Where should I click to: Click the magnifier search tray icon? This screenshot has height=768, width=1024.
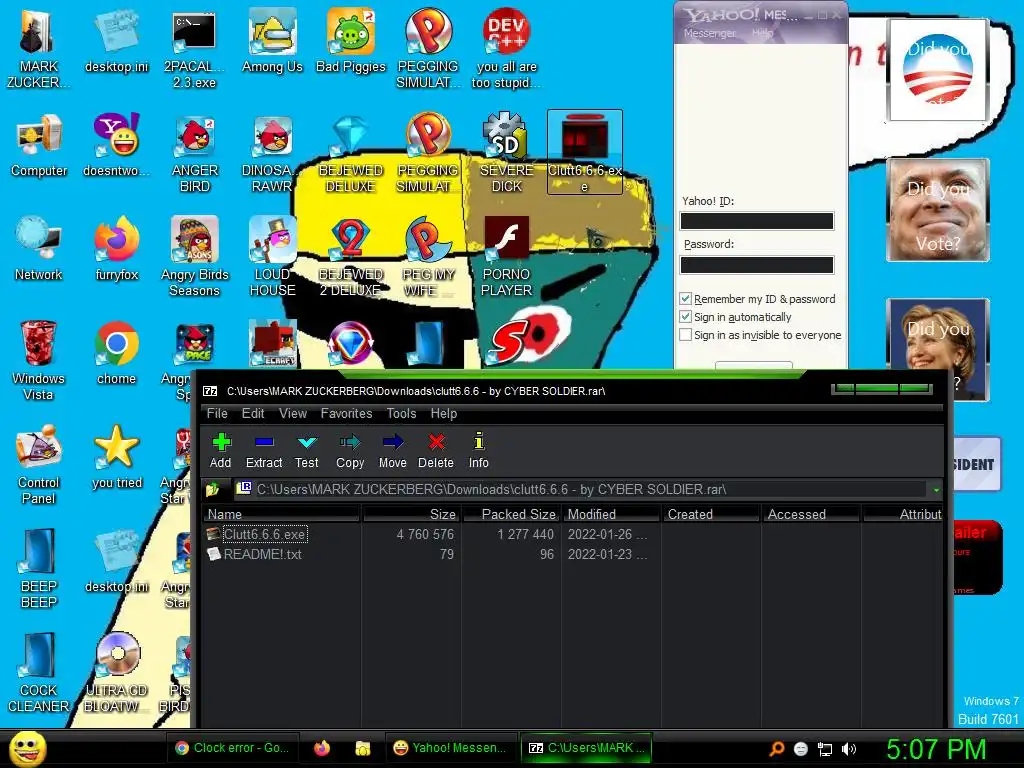(776, 749)
